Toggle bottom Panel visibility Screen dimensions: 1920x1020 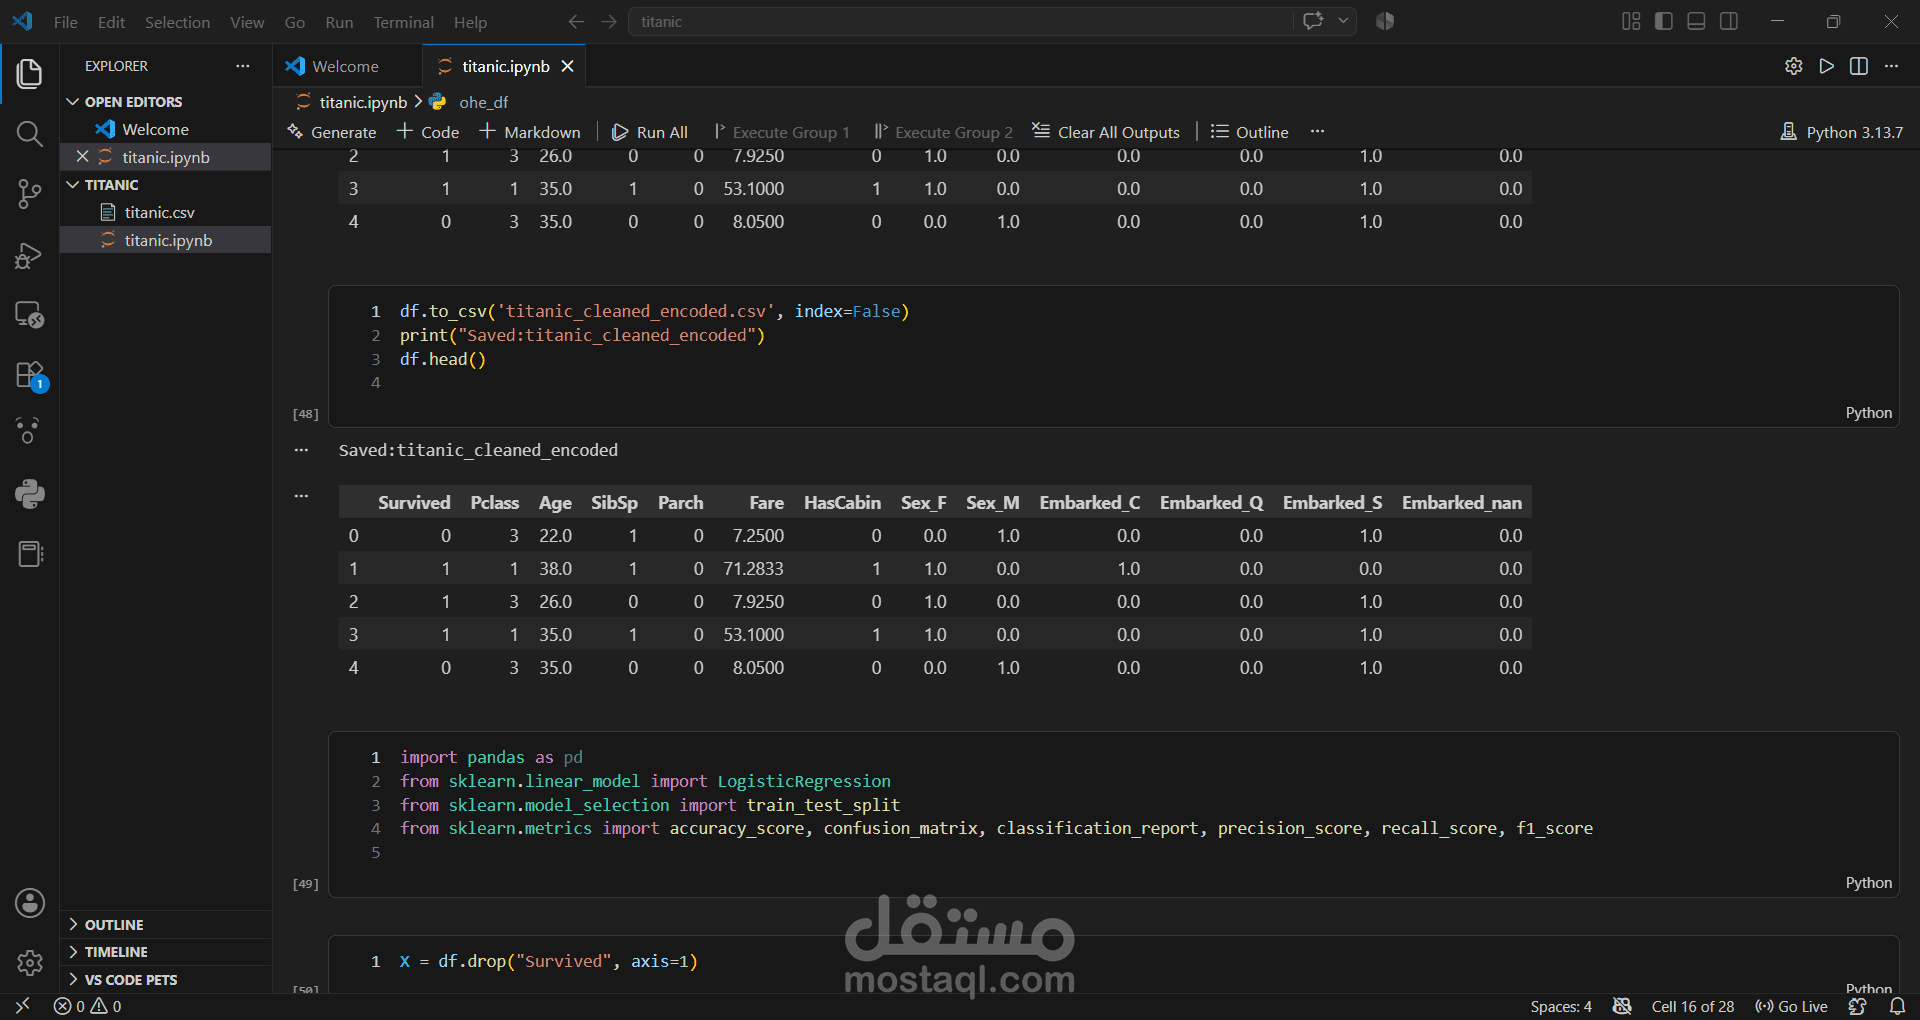(1696, 21)
